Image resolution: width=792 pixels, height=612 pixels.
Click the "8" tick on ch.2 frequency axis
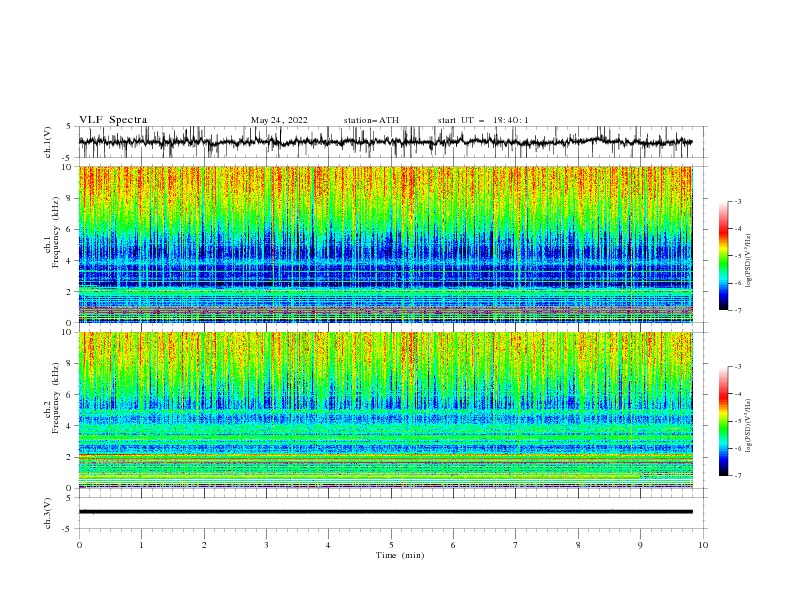pyautogui.click(x=70, y=364)
